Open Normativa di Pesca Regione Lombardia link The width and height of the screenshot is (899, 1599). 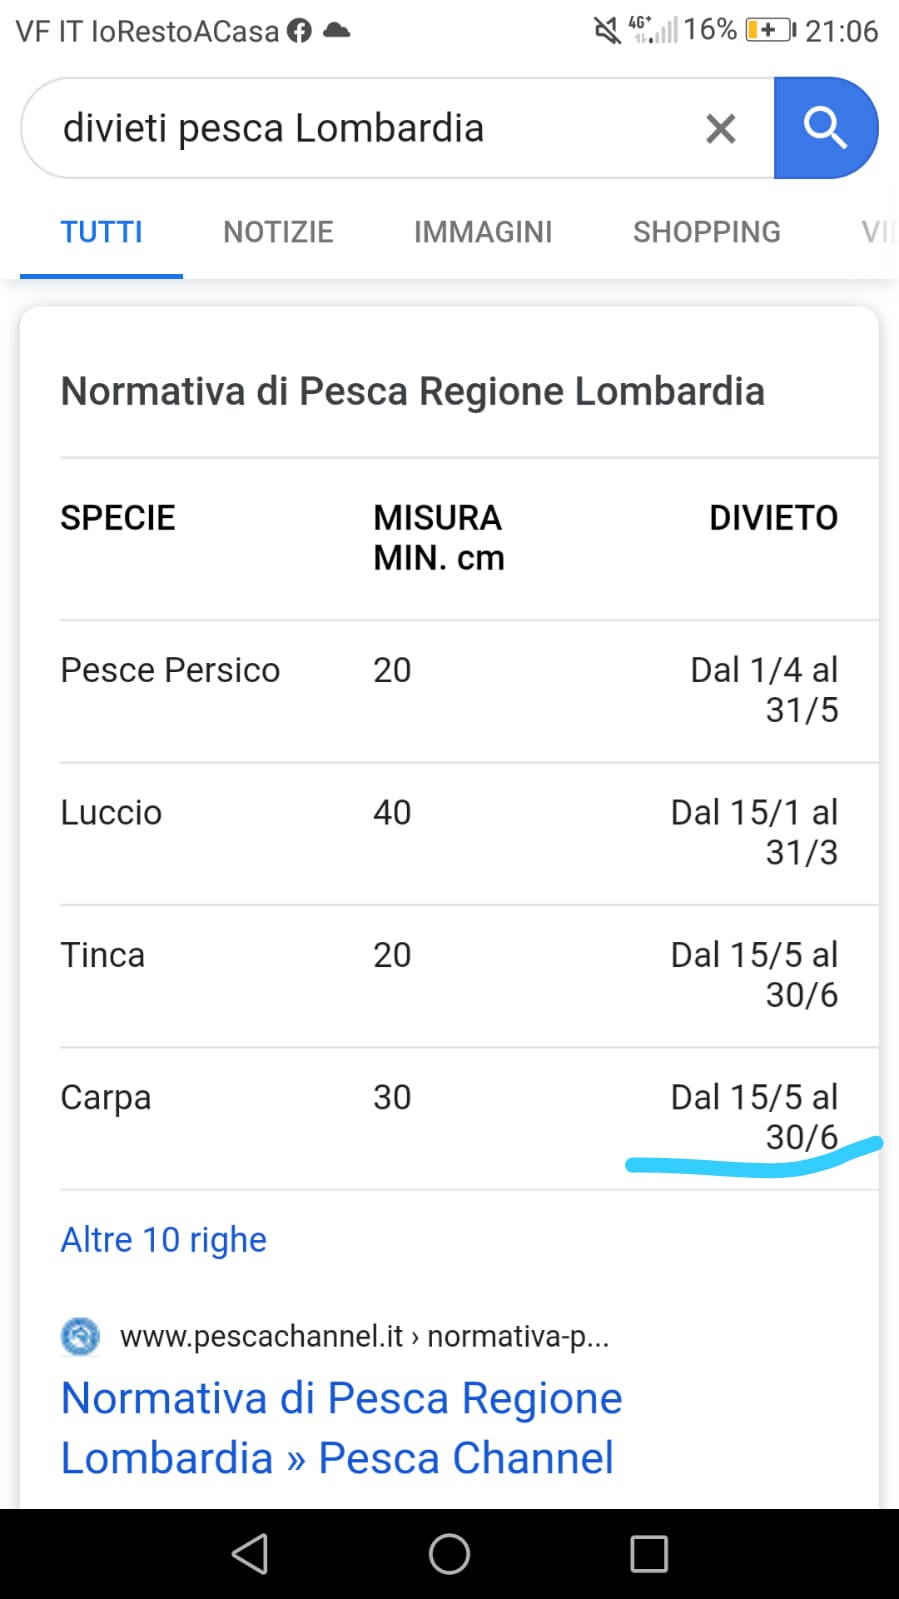(x=341, y=1428)
